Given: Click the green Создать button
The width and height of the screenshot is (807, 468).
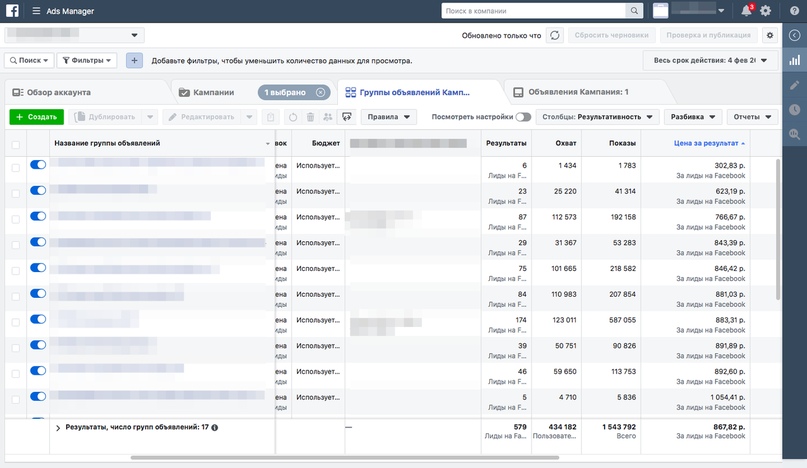Looking at the screenshot, I should (37, 117).
